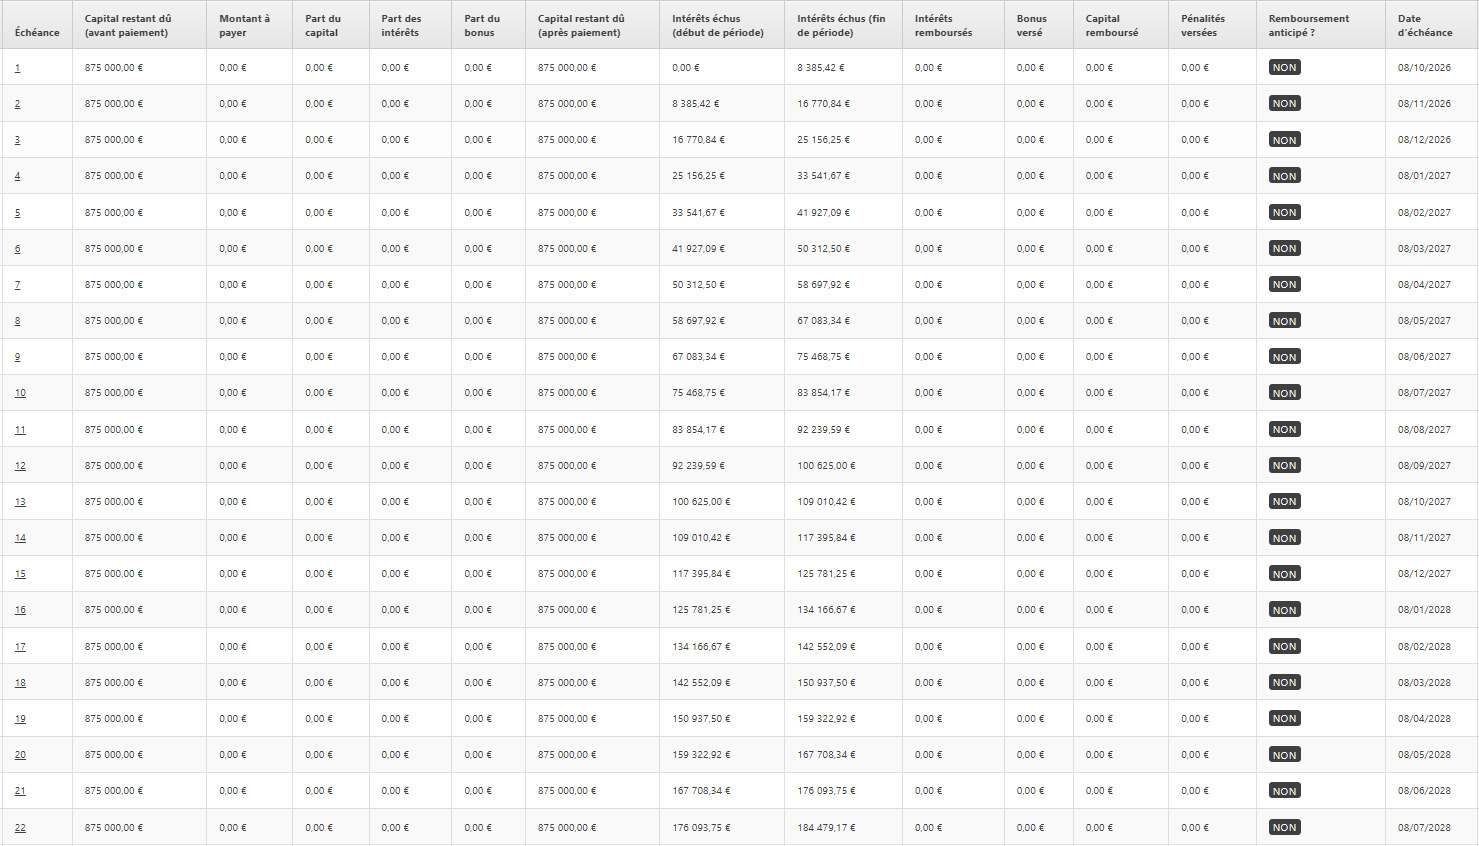Select the date 08/07/2028

[x=1424, y=828]
